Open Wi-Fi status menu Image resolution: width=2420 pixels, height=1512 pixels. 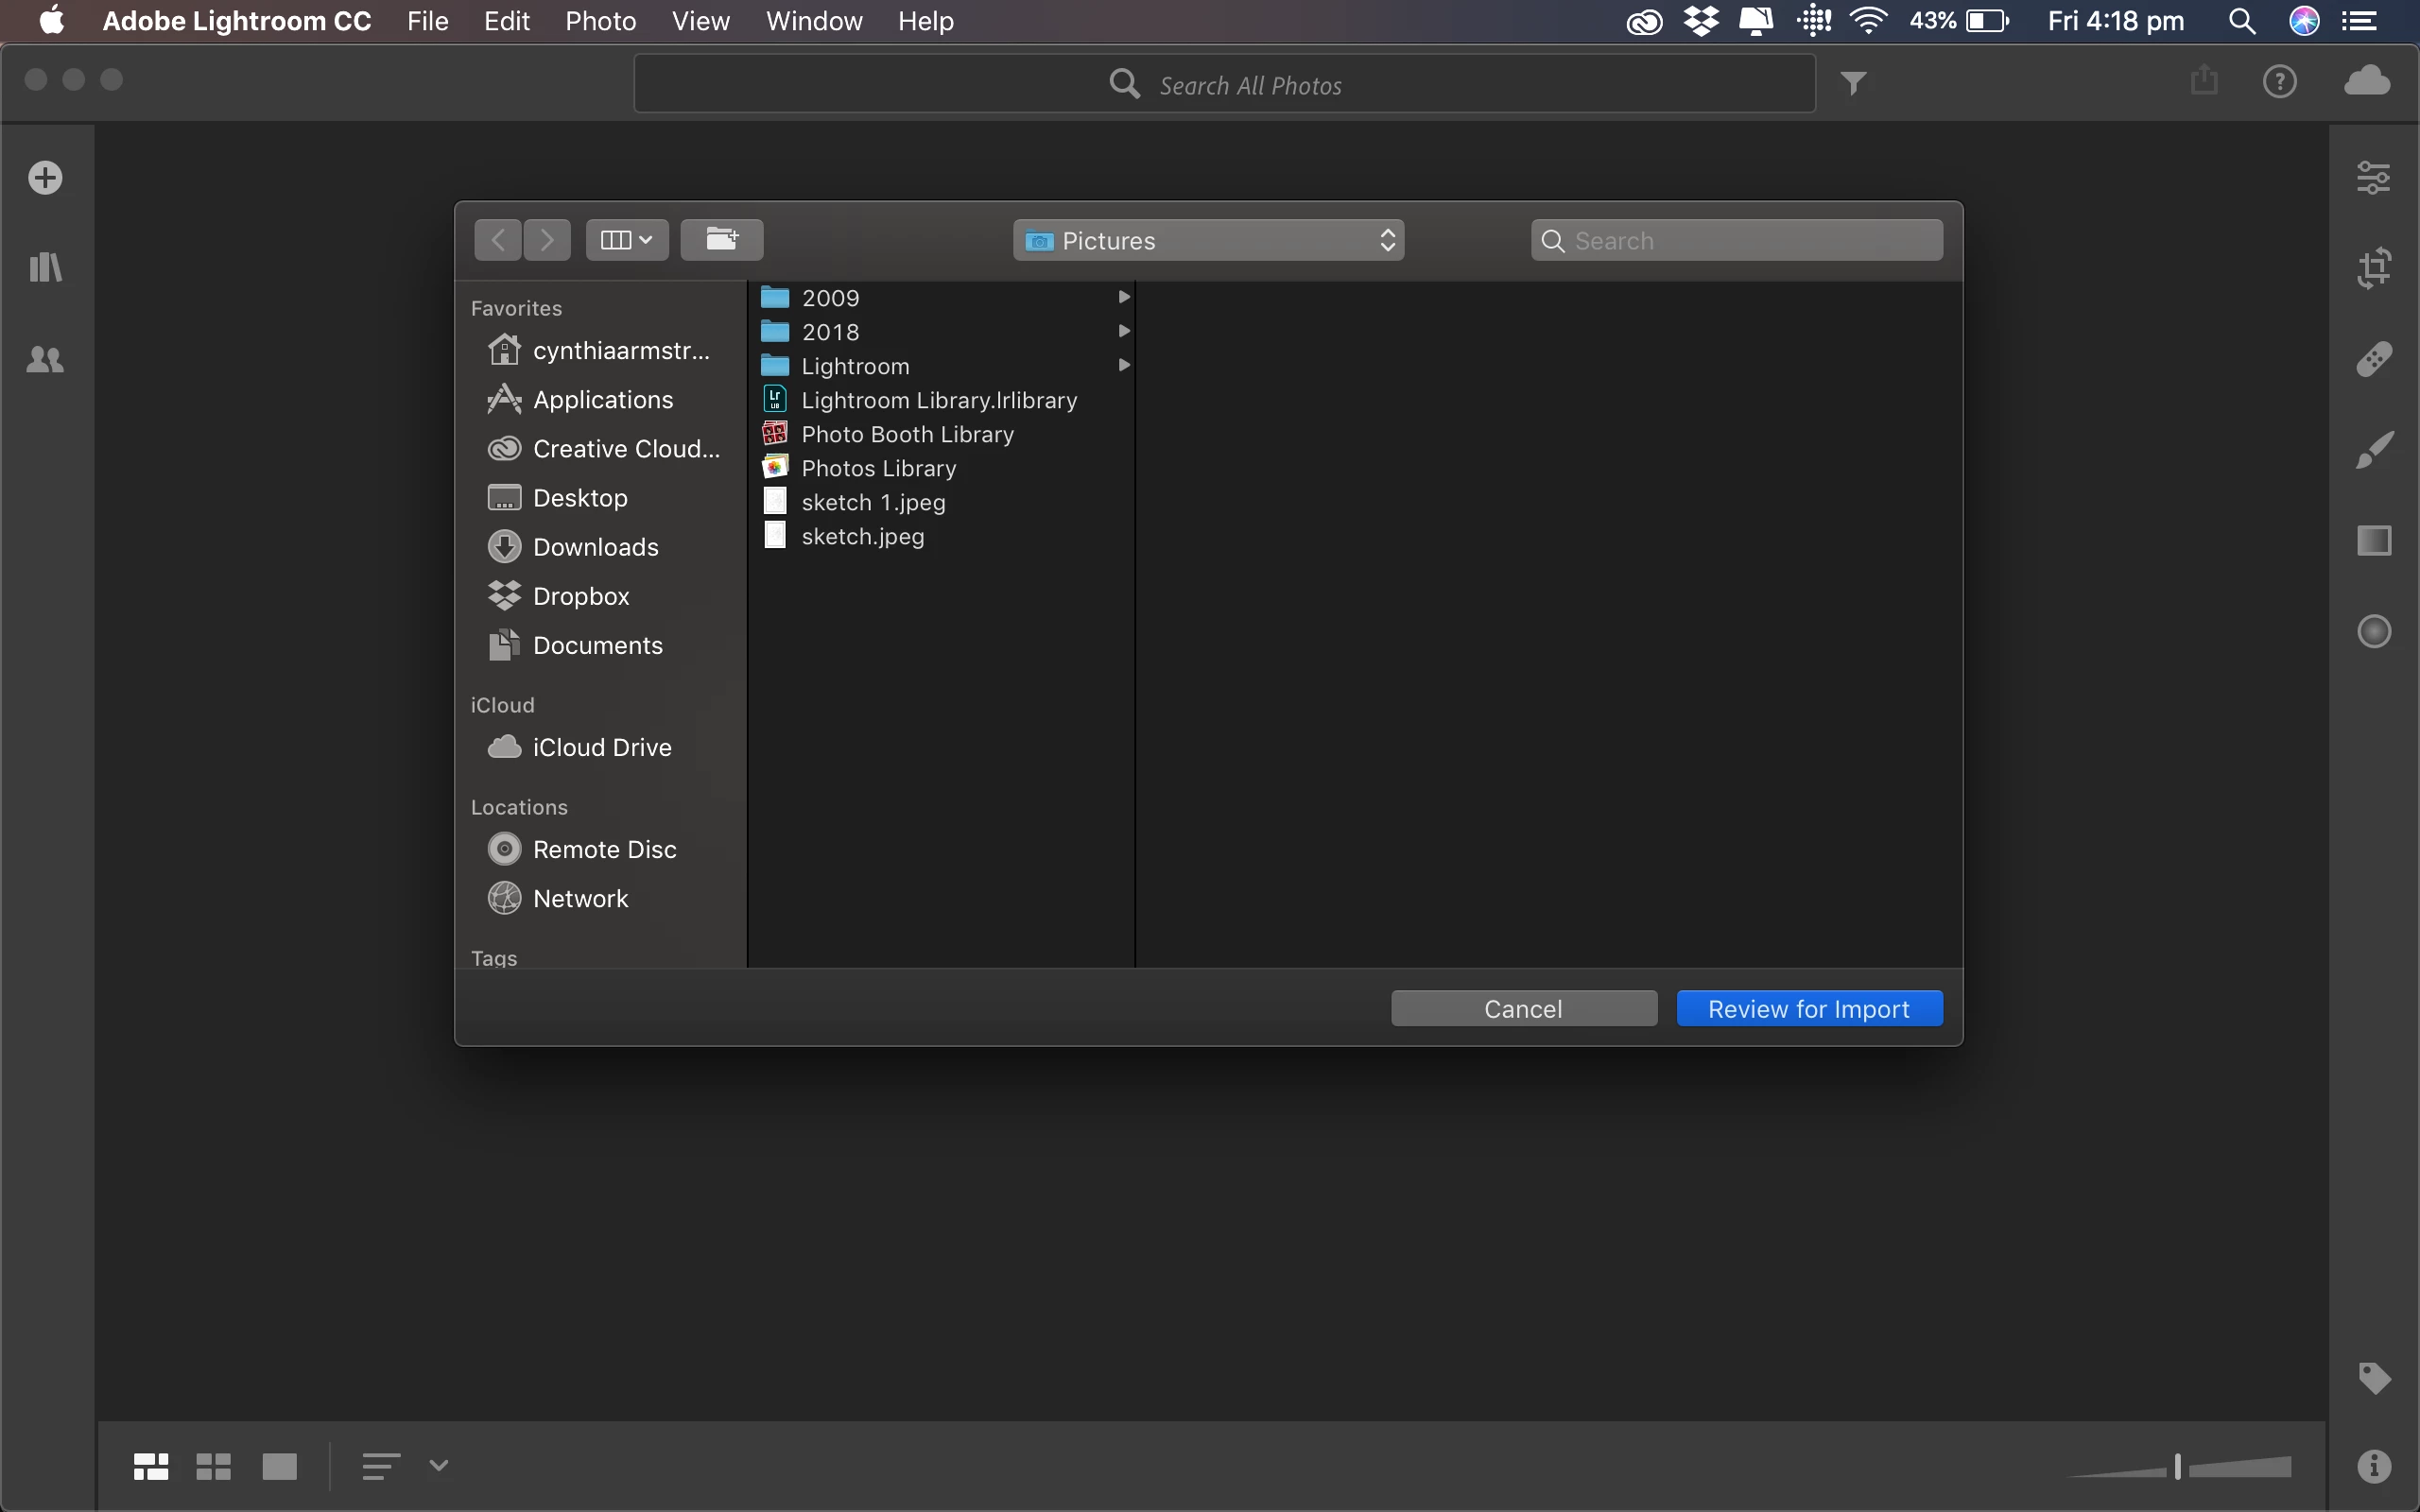(1868, 21)
